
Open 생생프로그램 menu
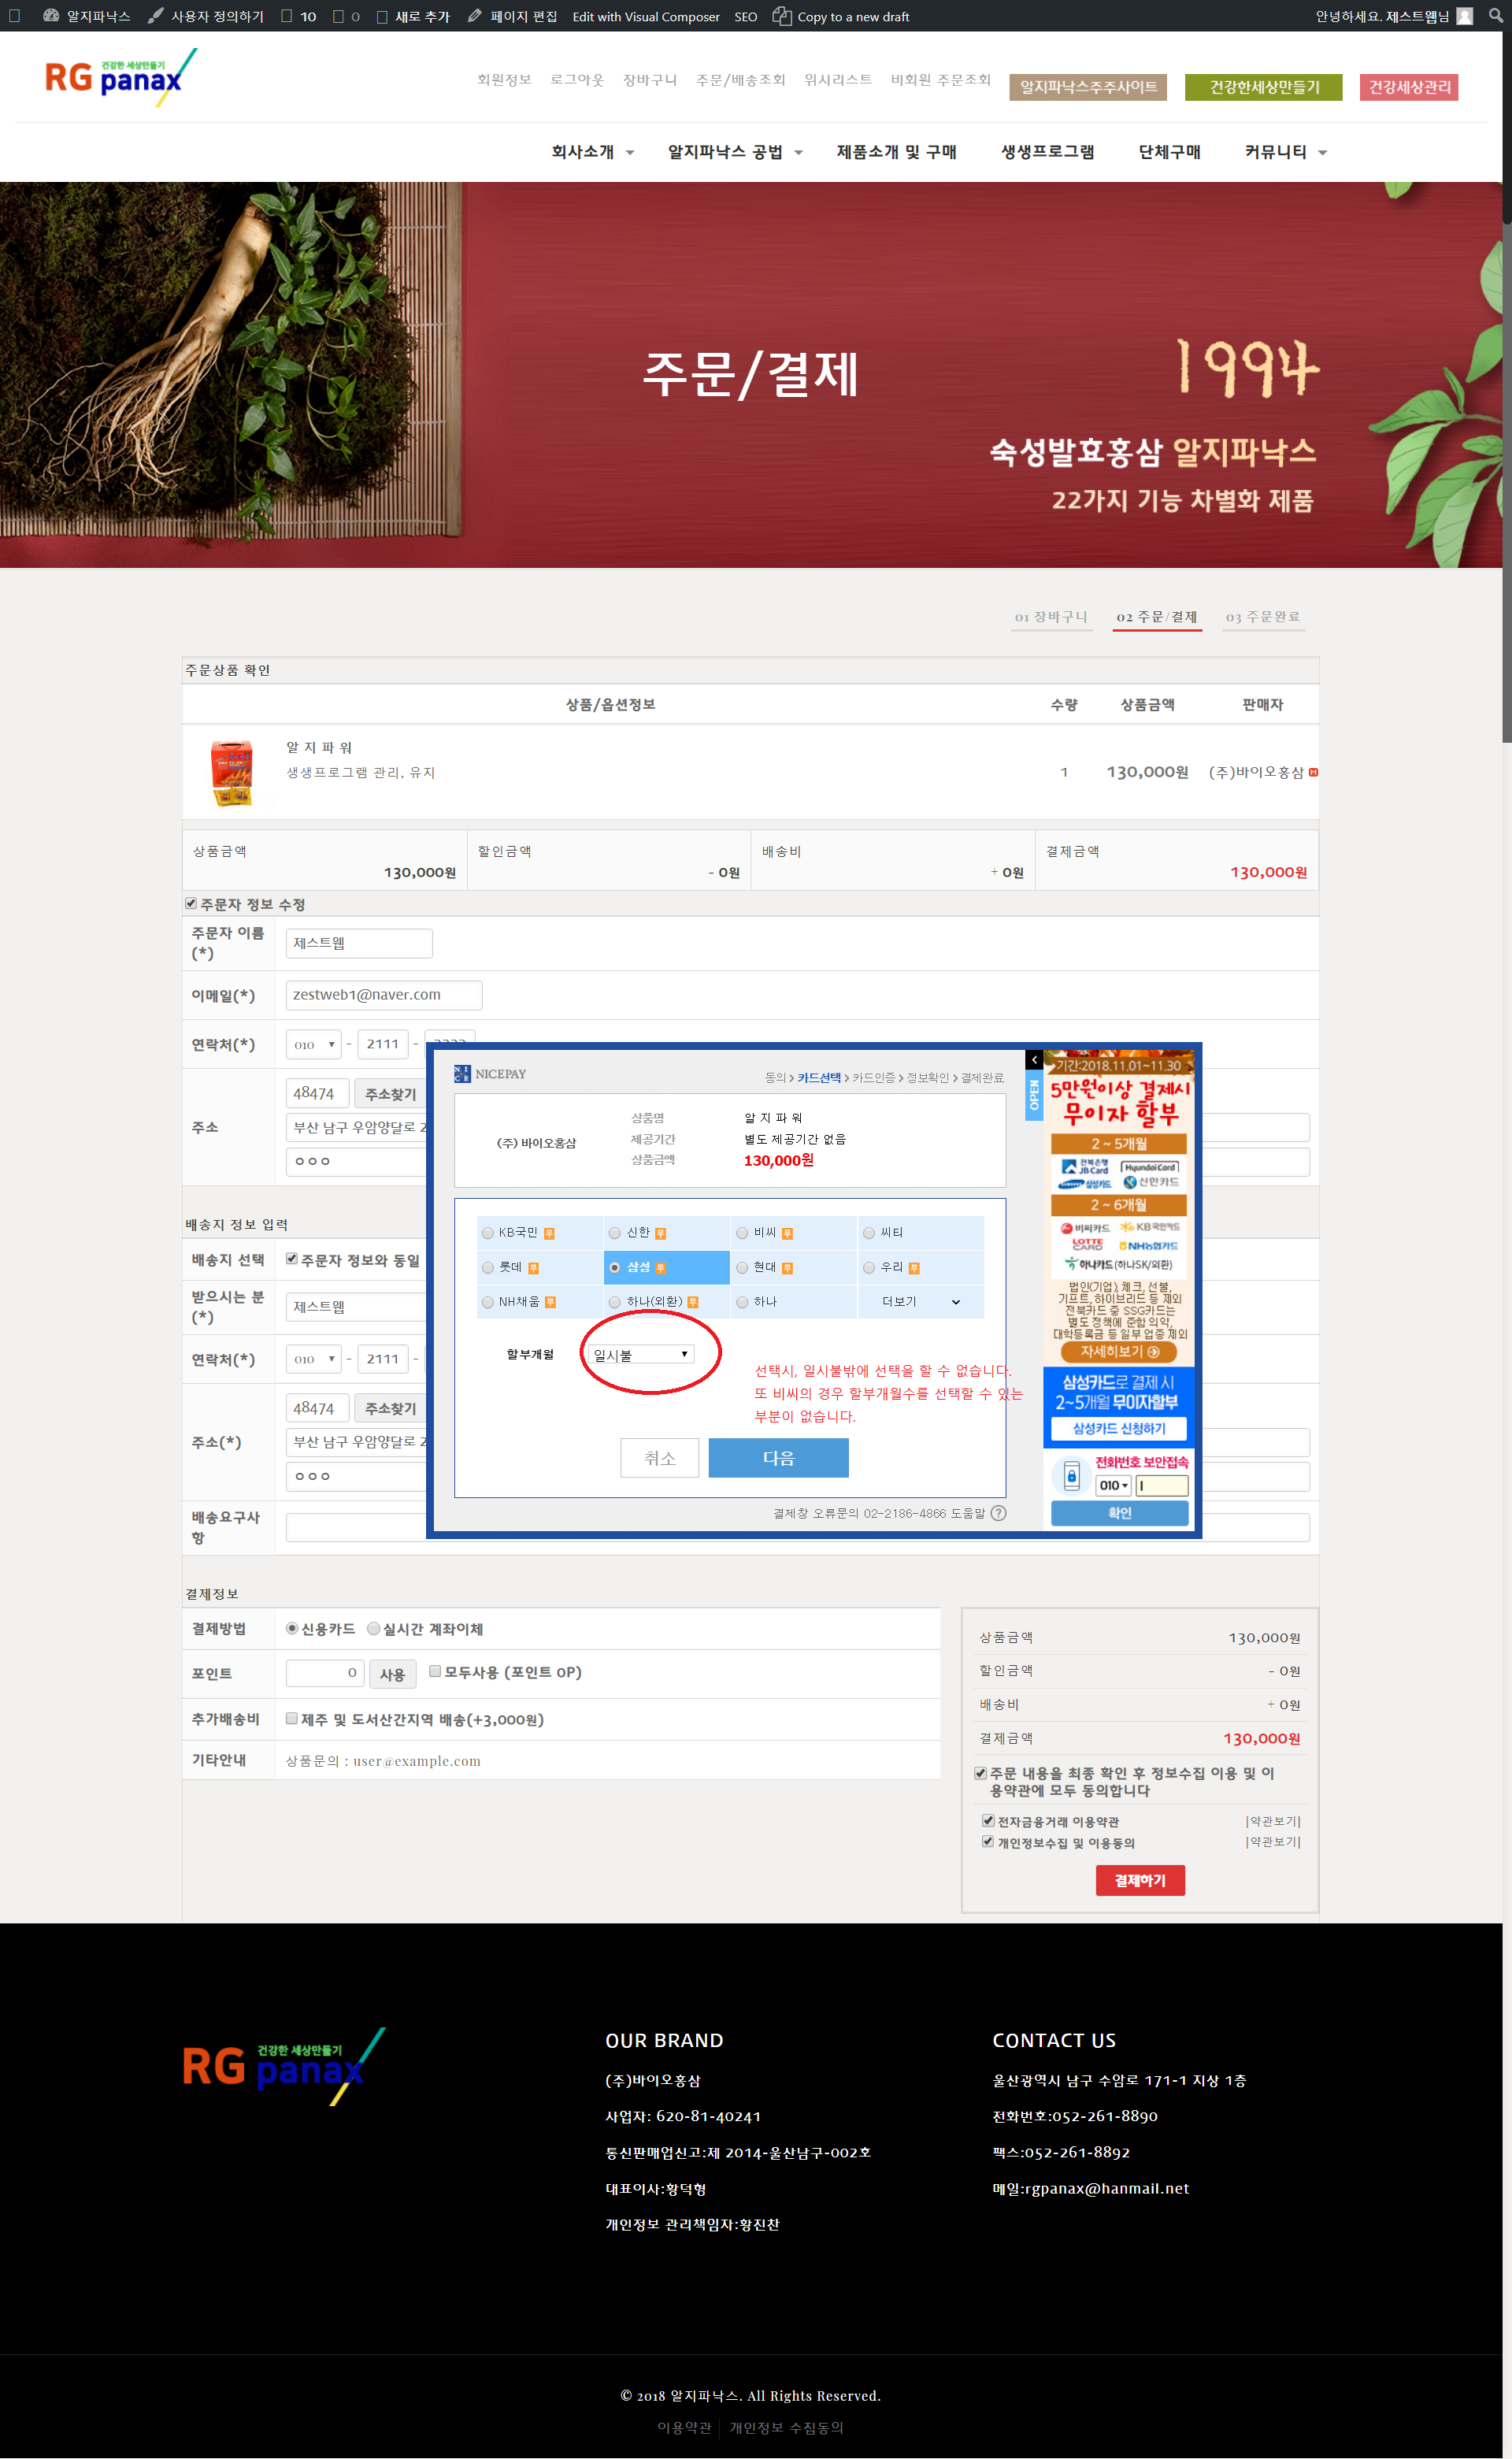(x=1047, y=152)
